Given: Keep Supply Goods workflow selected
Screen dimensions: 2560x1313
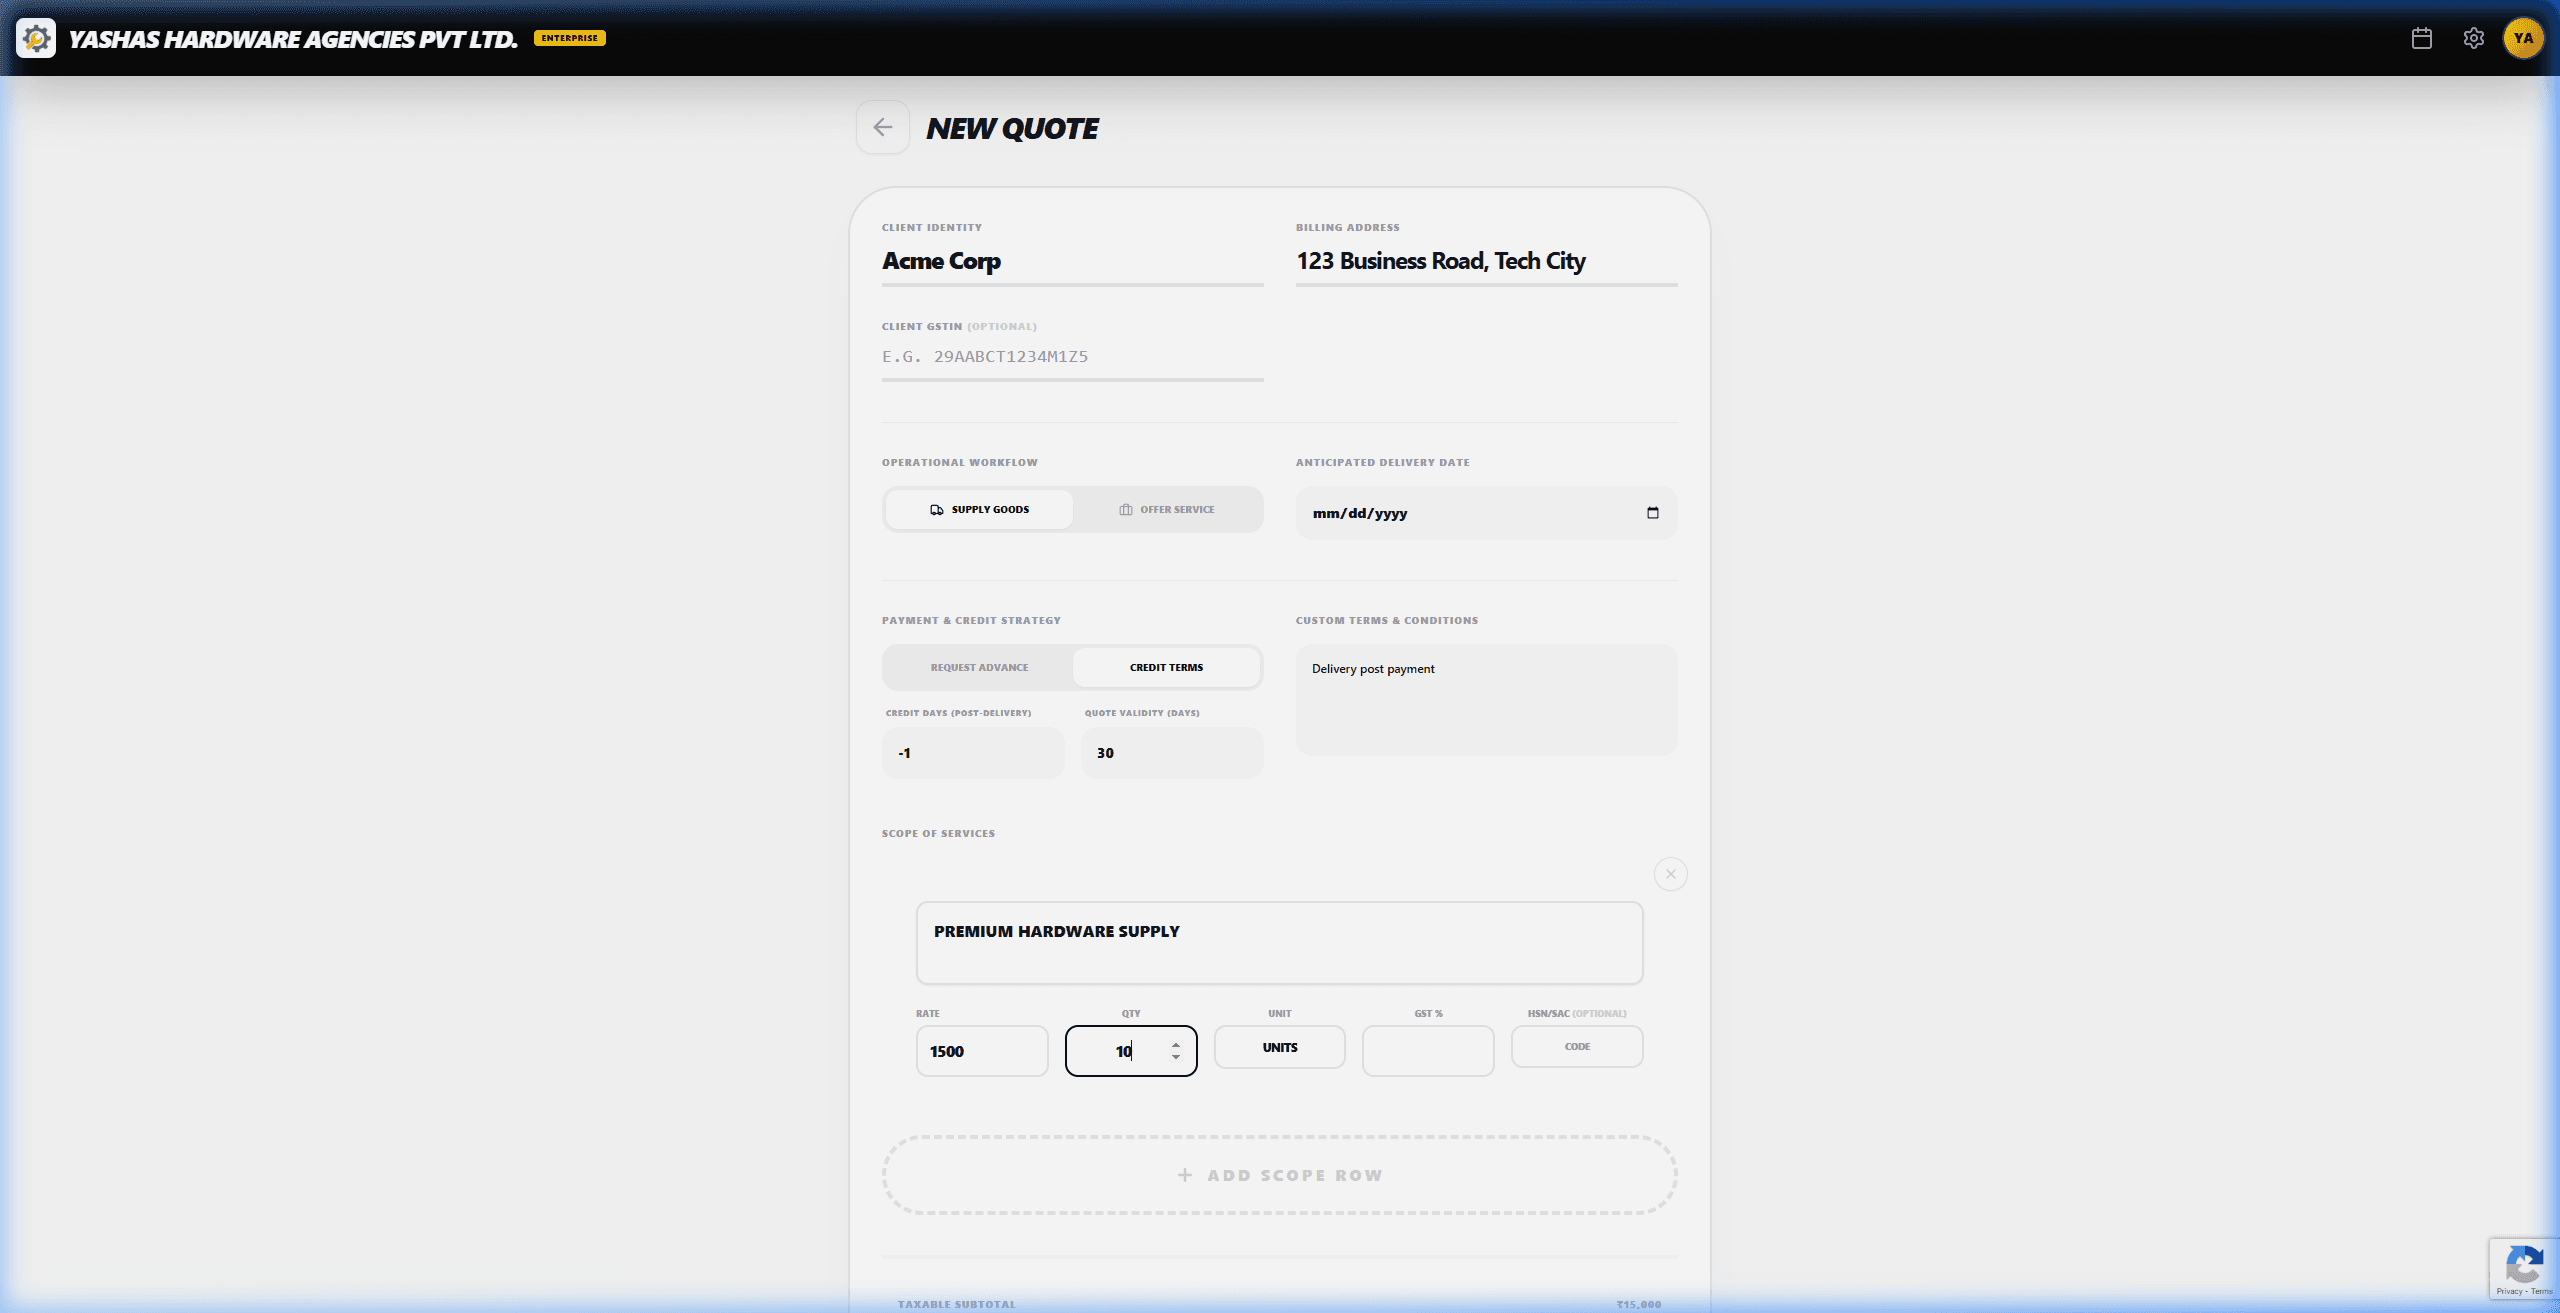Looking at the screenshot, I should (x=978, y=509).
